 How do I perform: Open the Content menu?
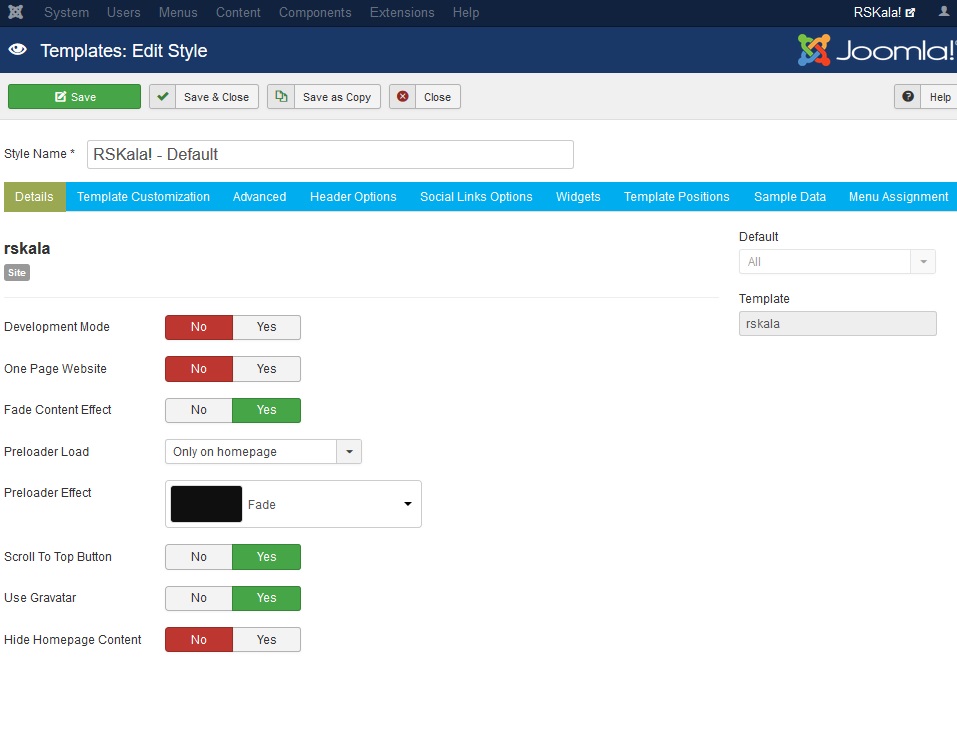tap(238, 12)
